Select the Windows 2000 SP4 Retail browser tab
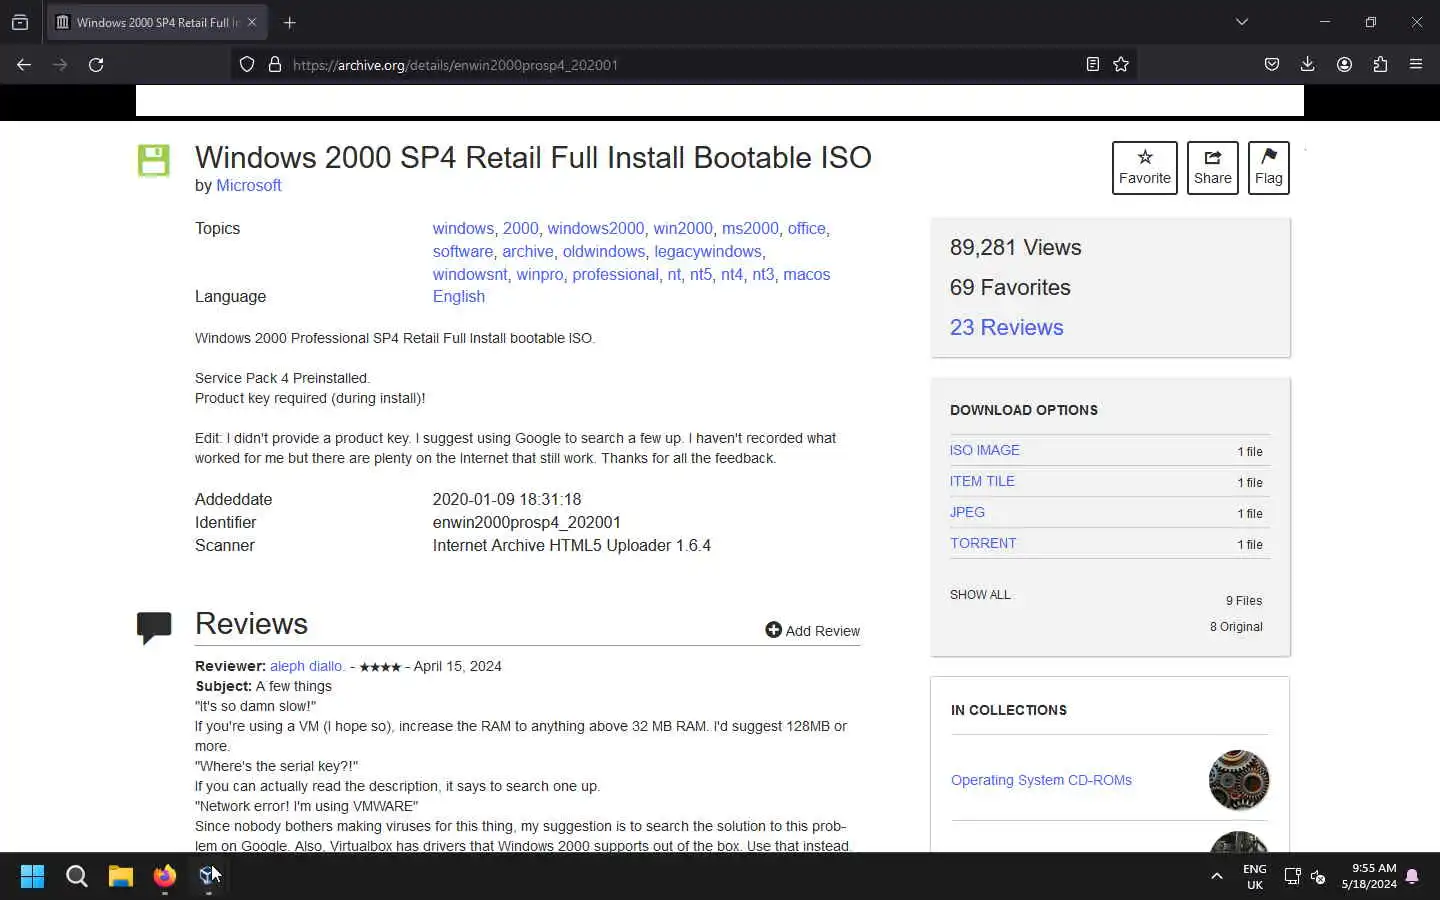Image resolution: width=1440 pixels, height=900 pixels. point(157,22)
